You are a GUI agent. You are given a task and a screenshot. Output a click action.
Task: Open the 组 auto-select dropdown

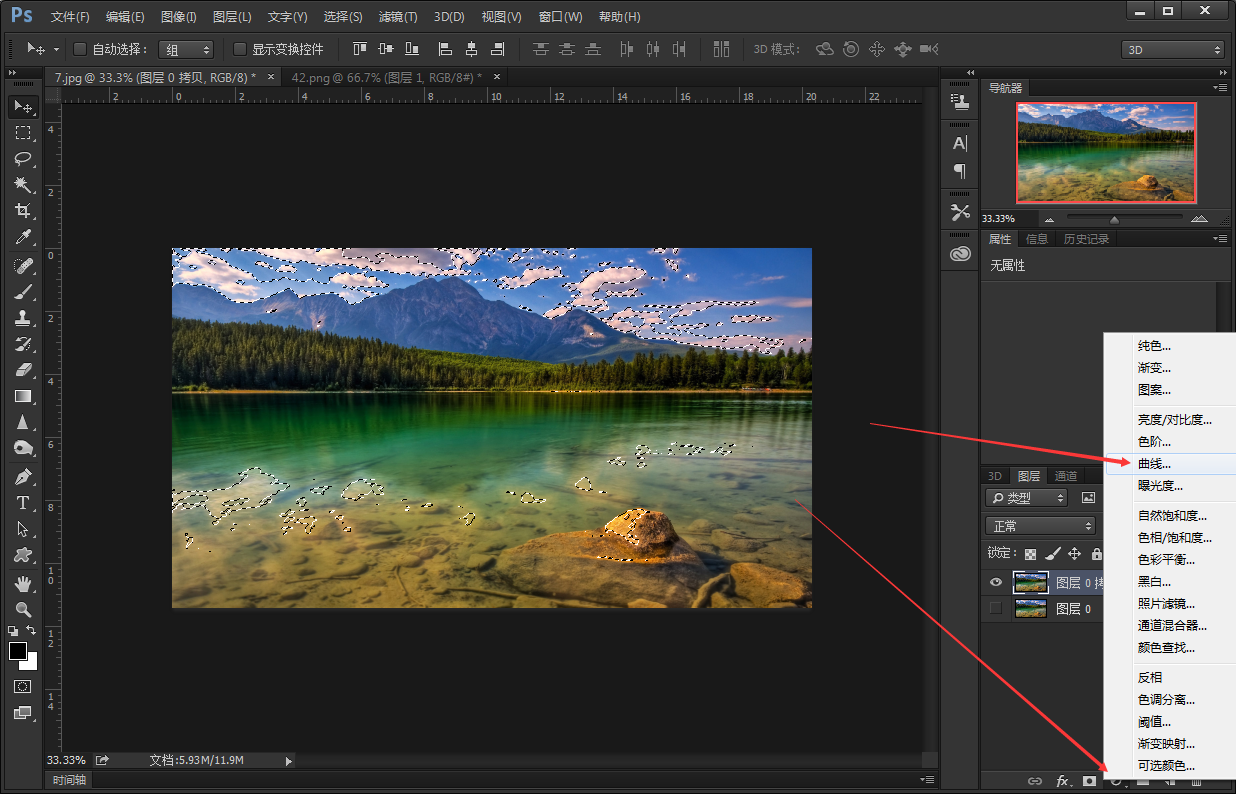pyautogui.click(x=187, y=49)
